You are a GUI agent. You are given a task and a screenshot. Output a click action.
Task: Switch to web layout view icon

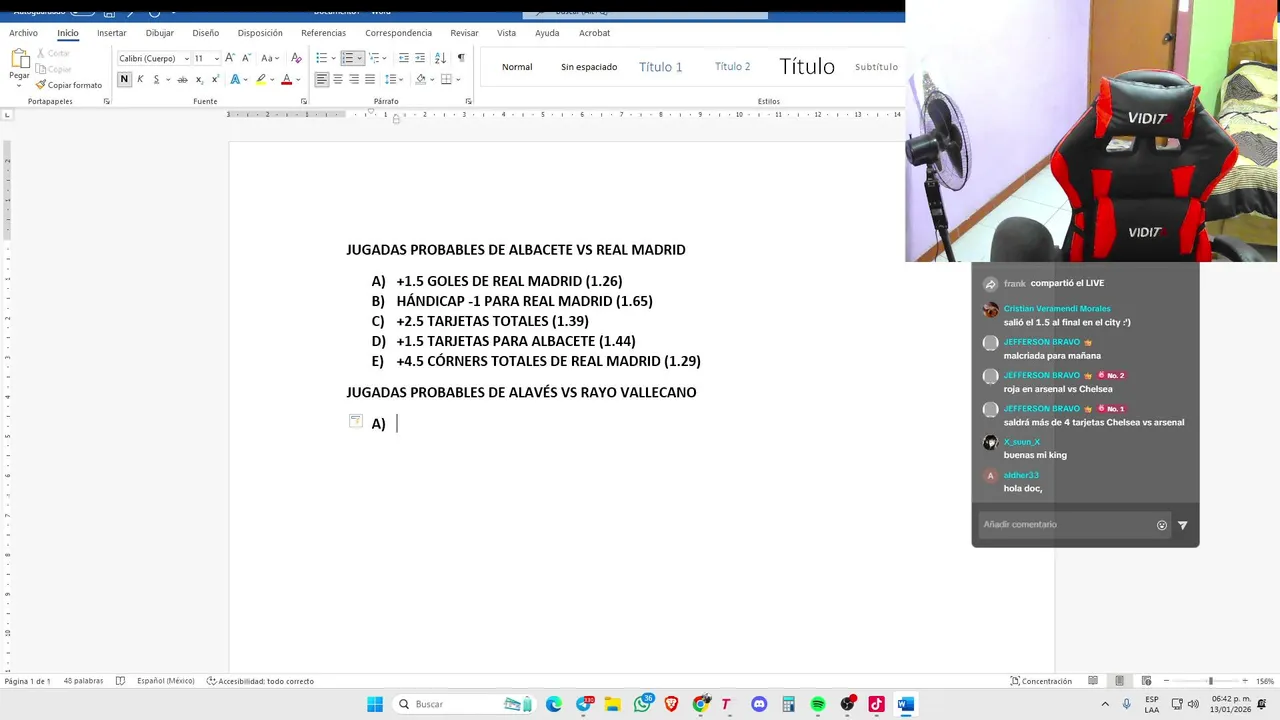click(x=1146, y=681)
